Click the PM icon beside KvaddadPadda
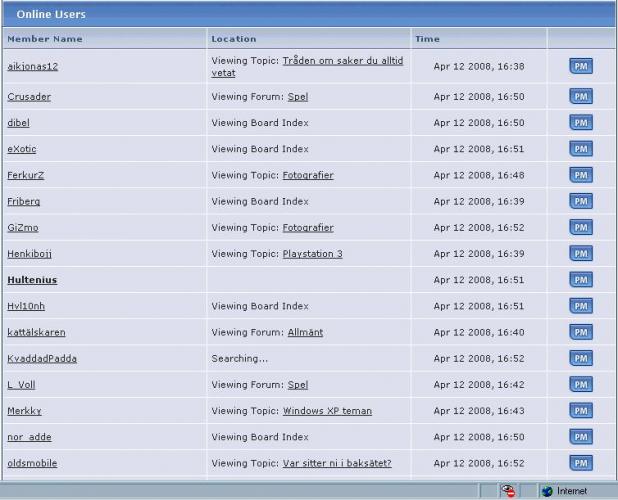 580,358
